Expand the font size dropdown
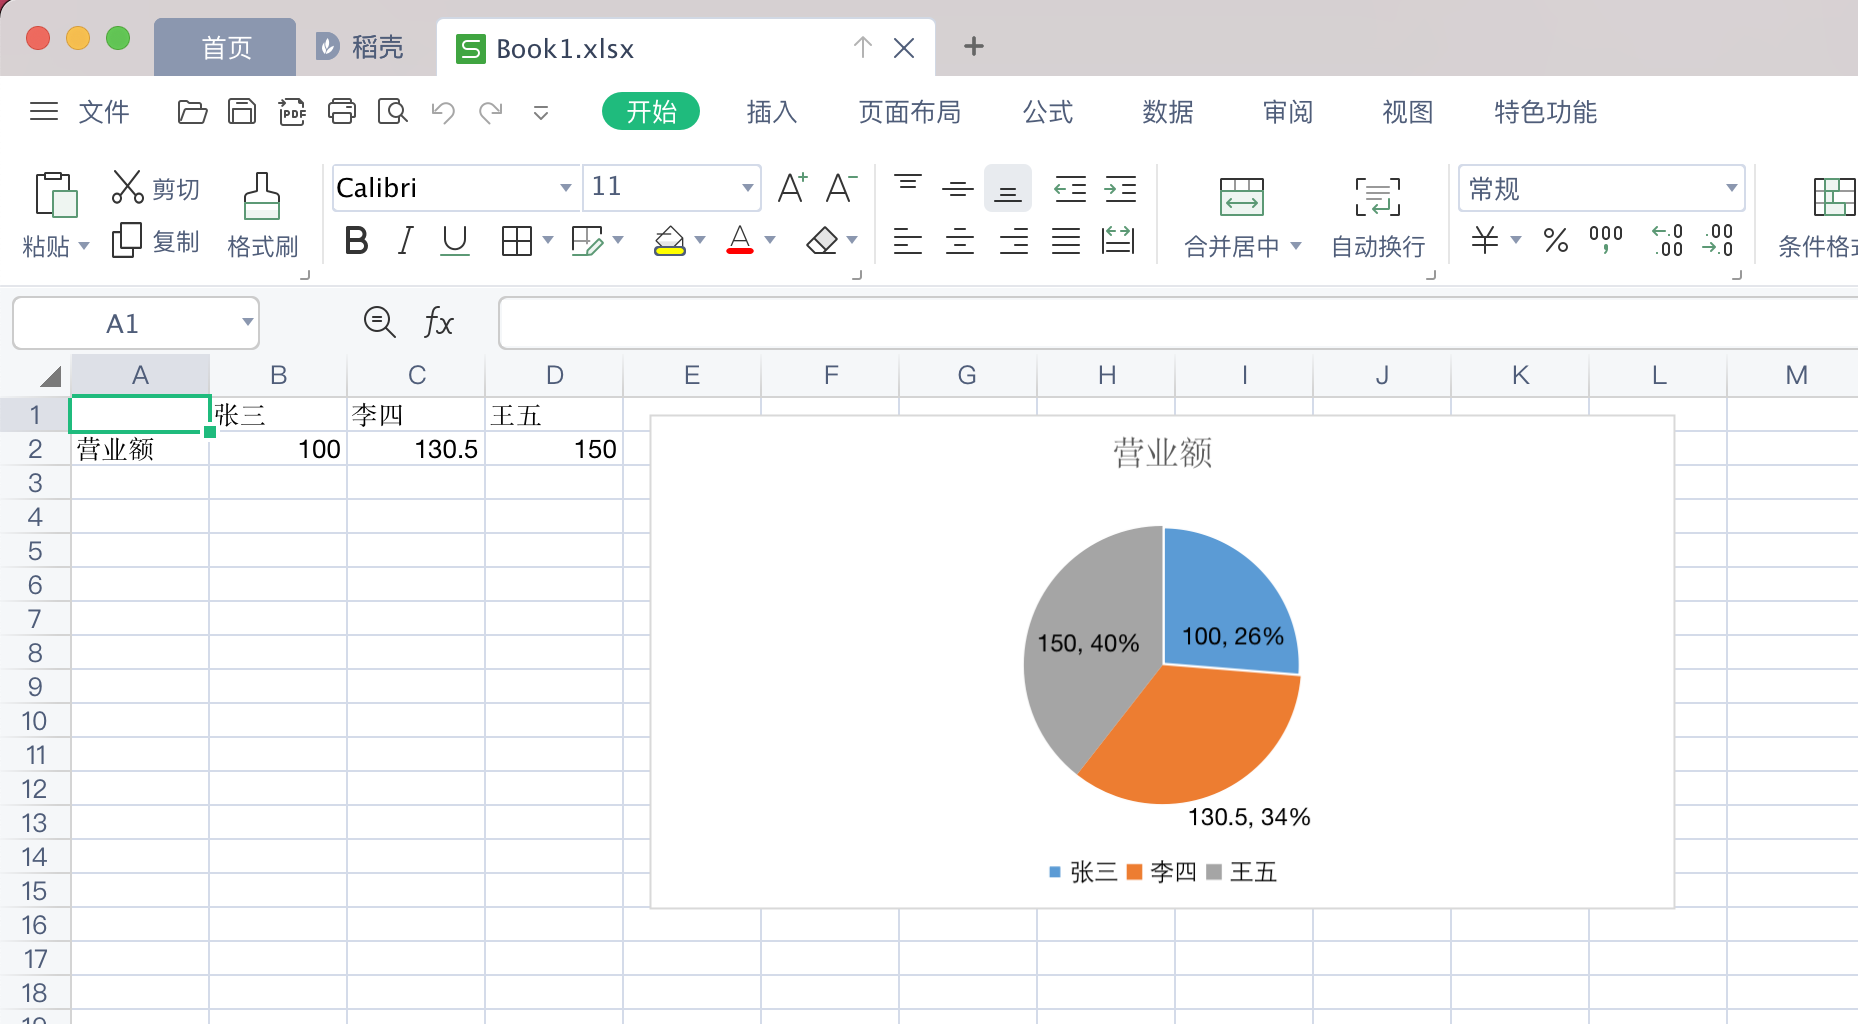The image size is (1858, 1024). 747,187
